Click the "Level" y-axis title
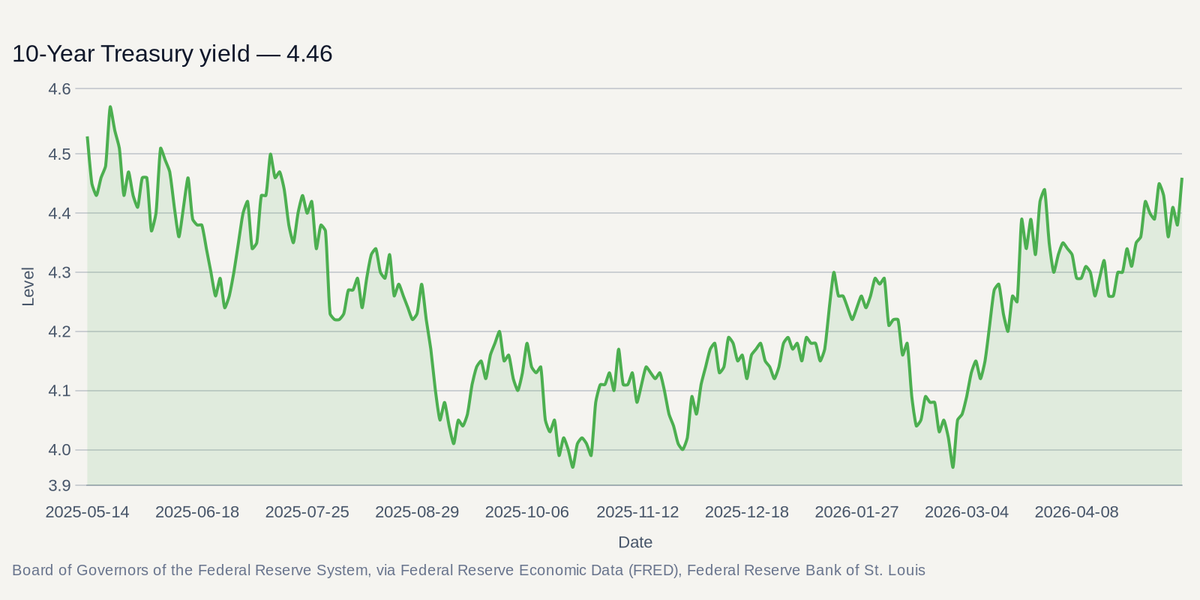Screen dimensions: 1200x600 coord(28,287)
